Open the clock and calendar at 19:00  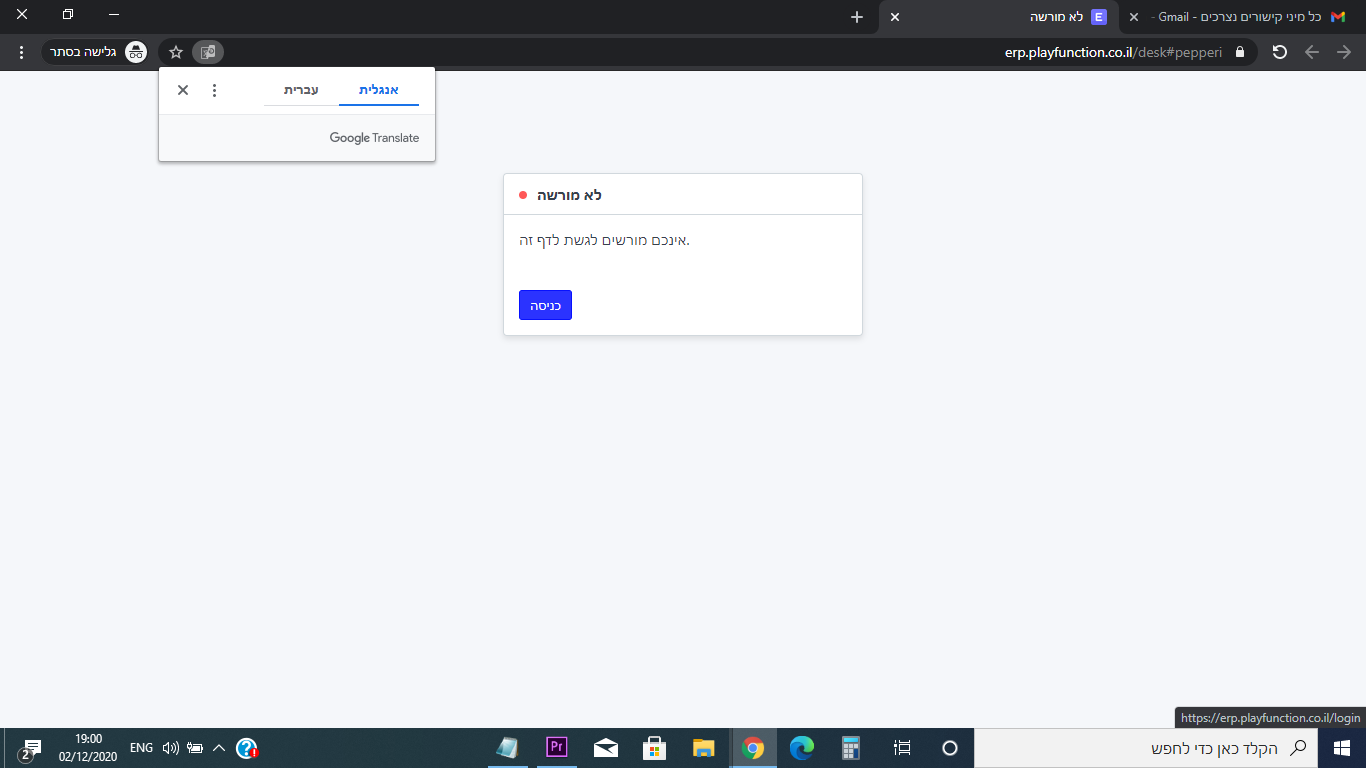click(88, 748)
